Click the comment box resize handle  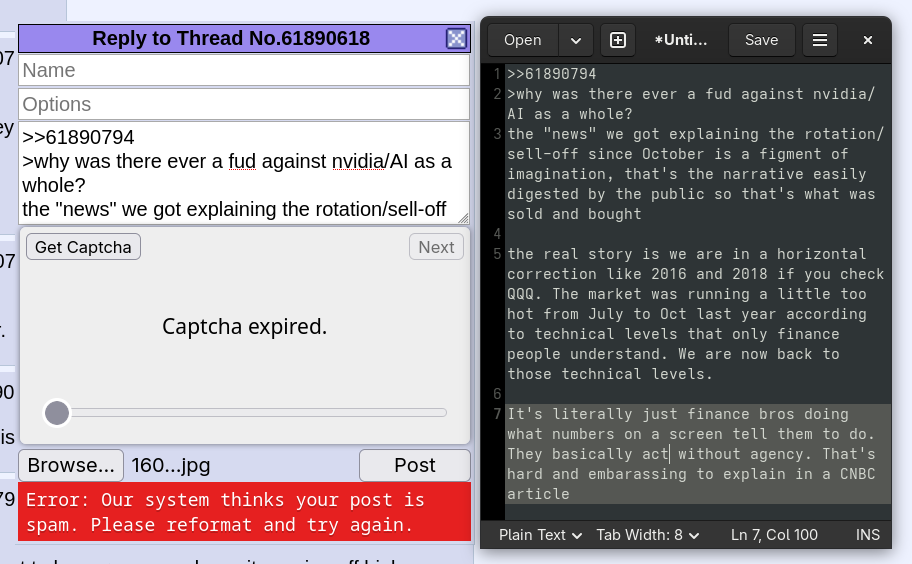(x=463, y=218)
